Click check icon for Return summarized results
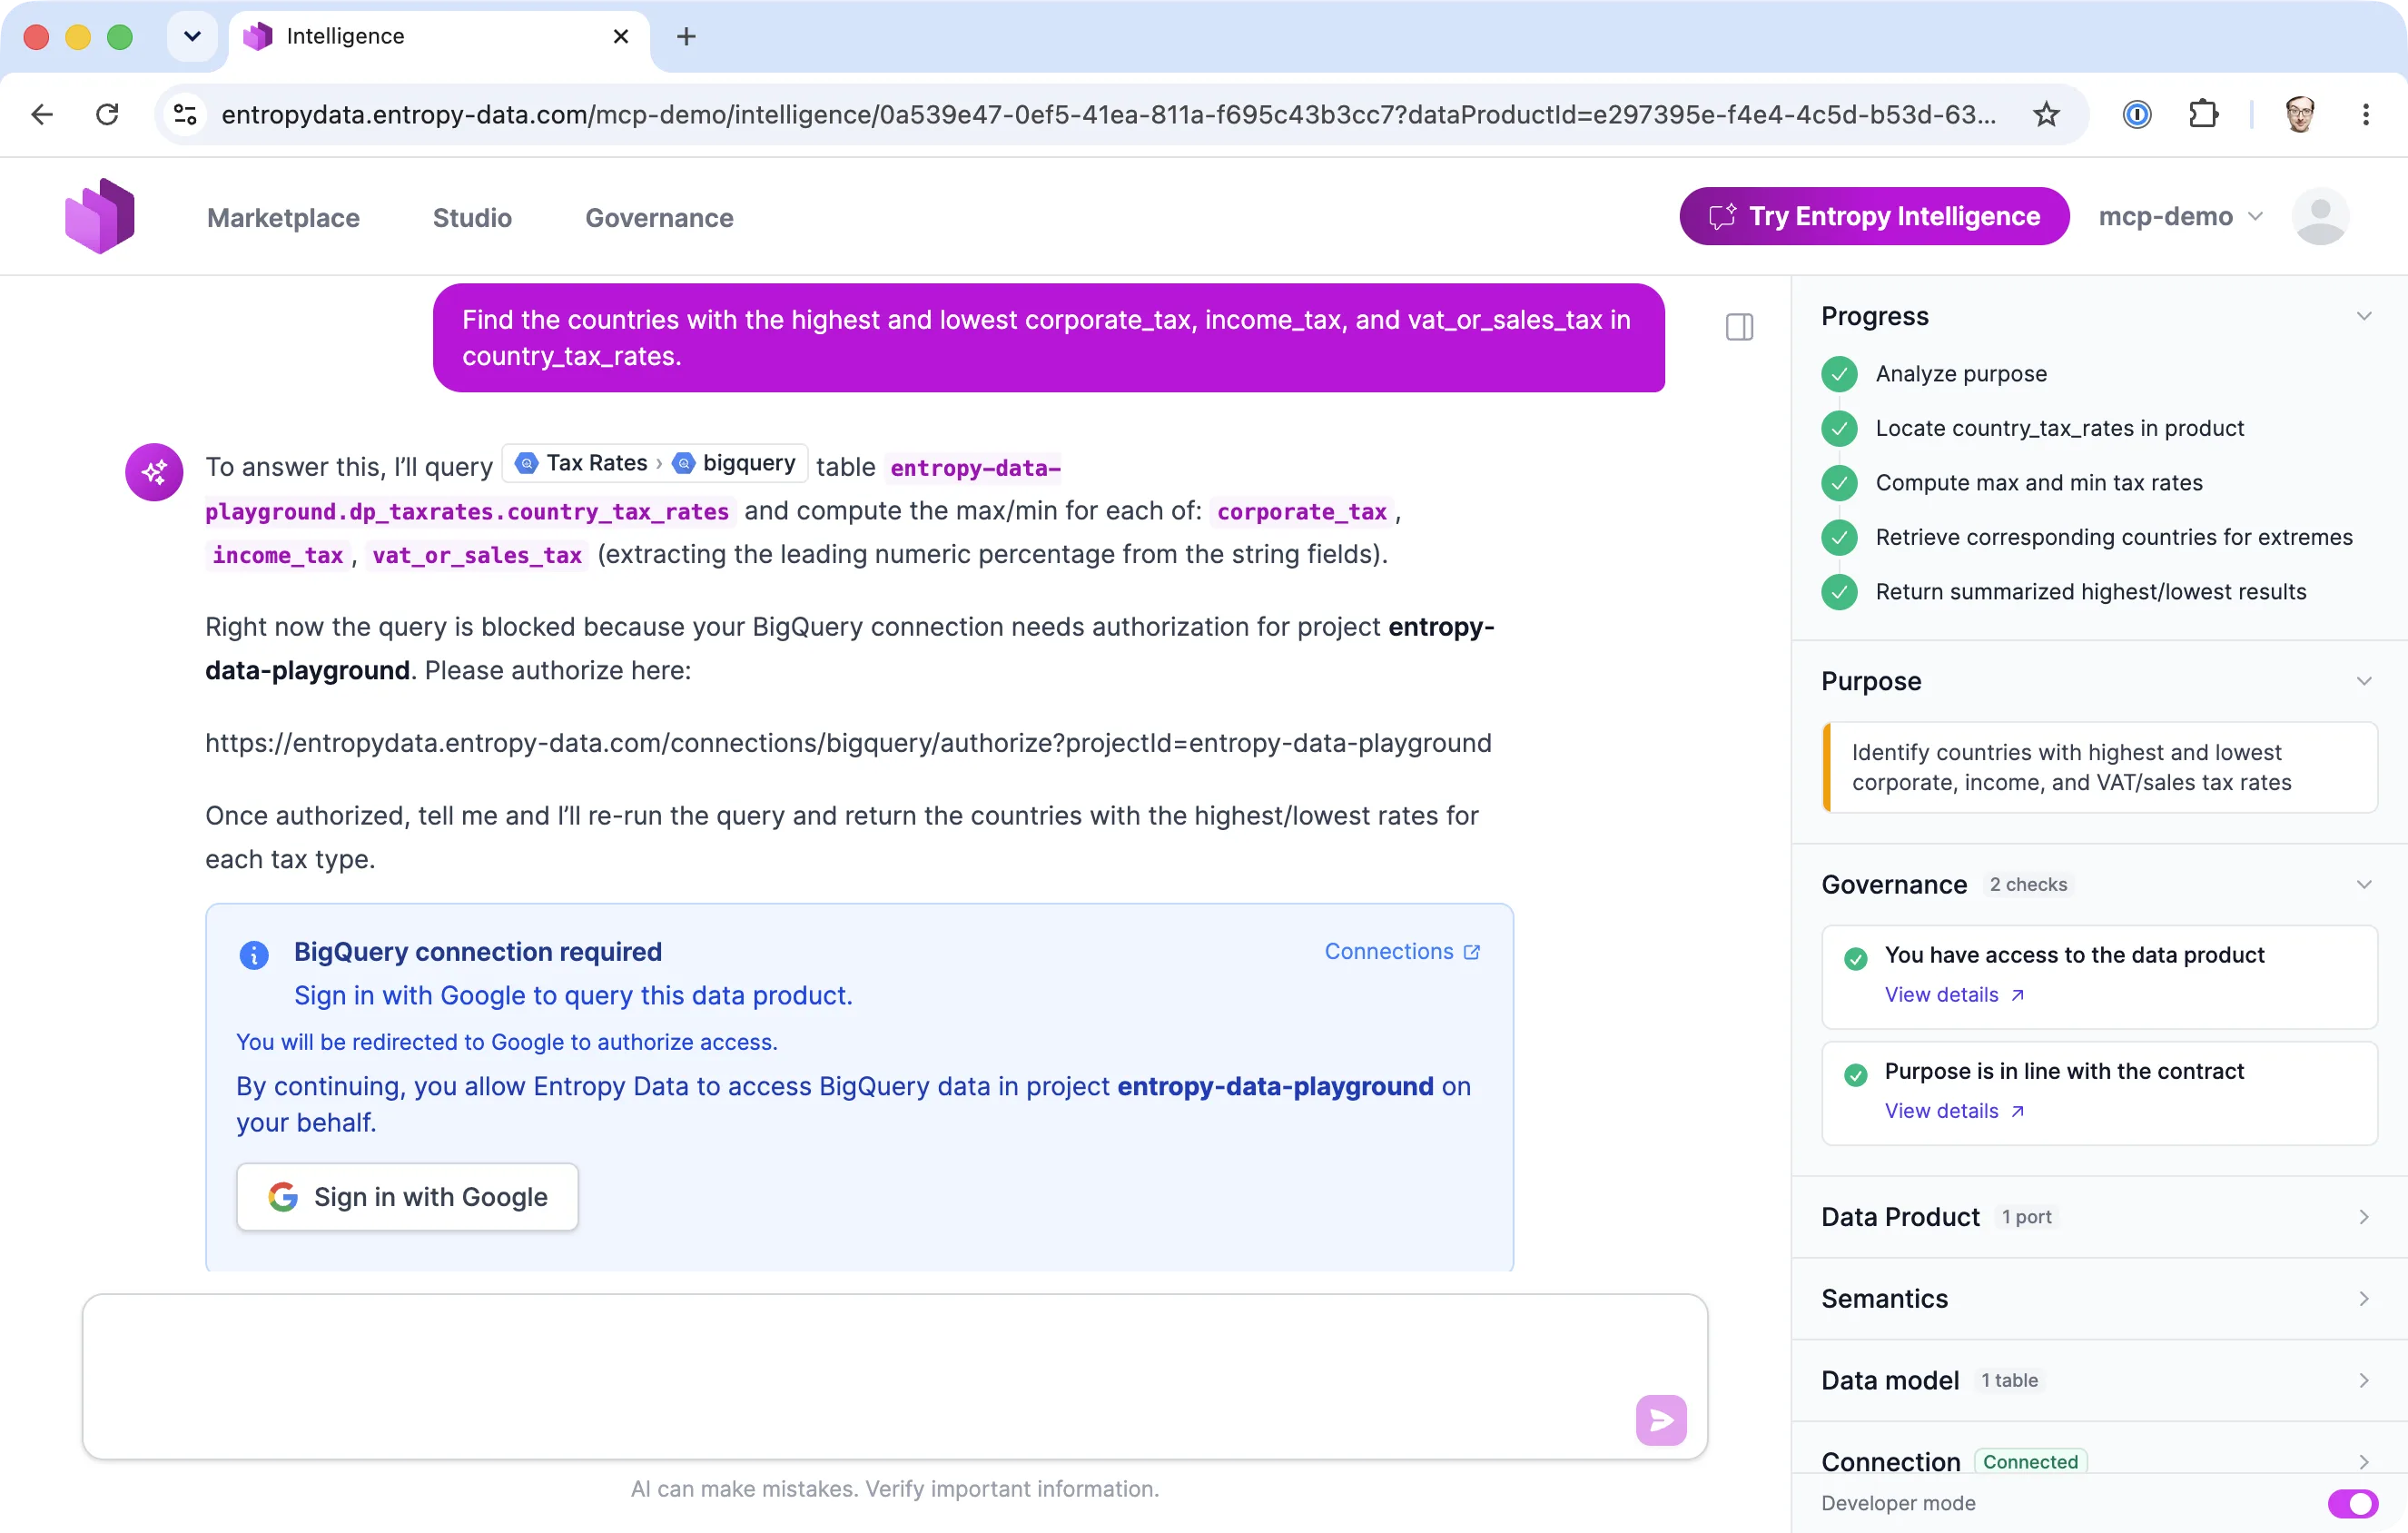Screen dimensions: 2408x1533 tap(1839, 592)
